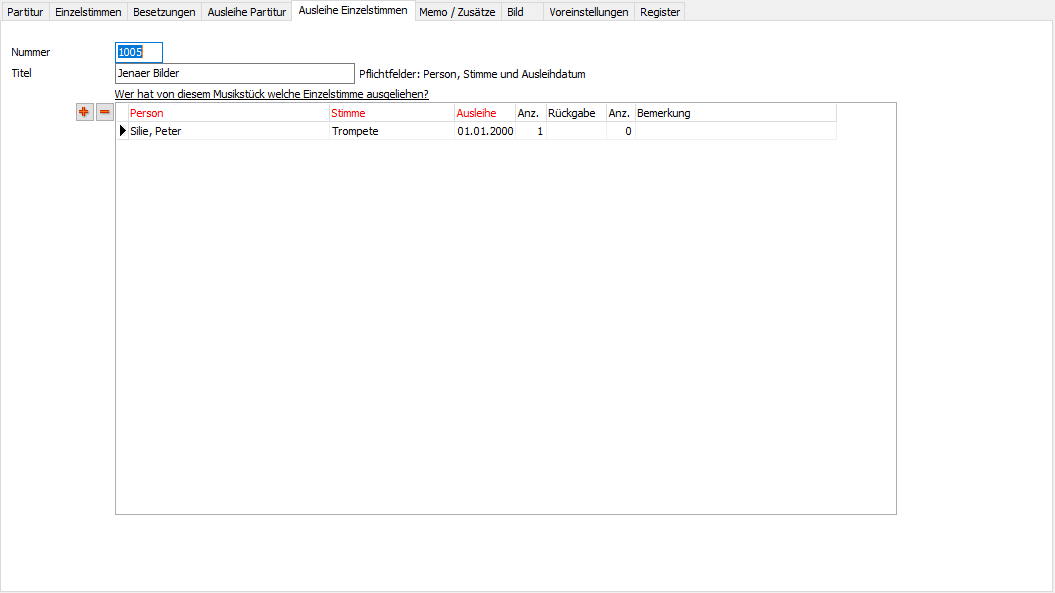Show the Bild tab

click(x=516, y=12)
